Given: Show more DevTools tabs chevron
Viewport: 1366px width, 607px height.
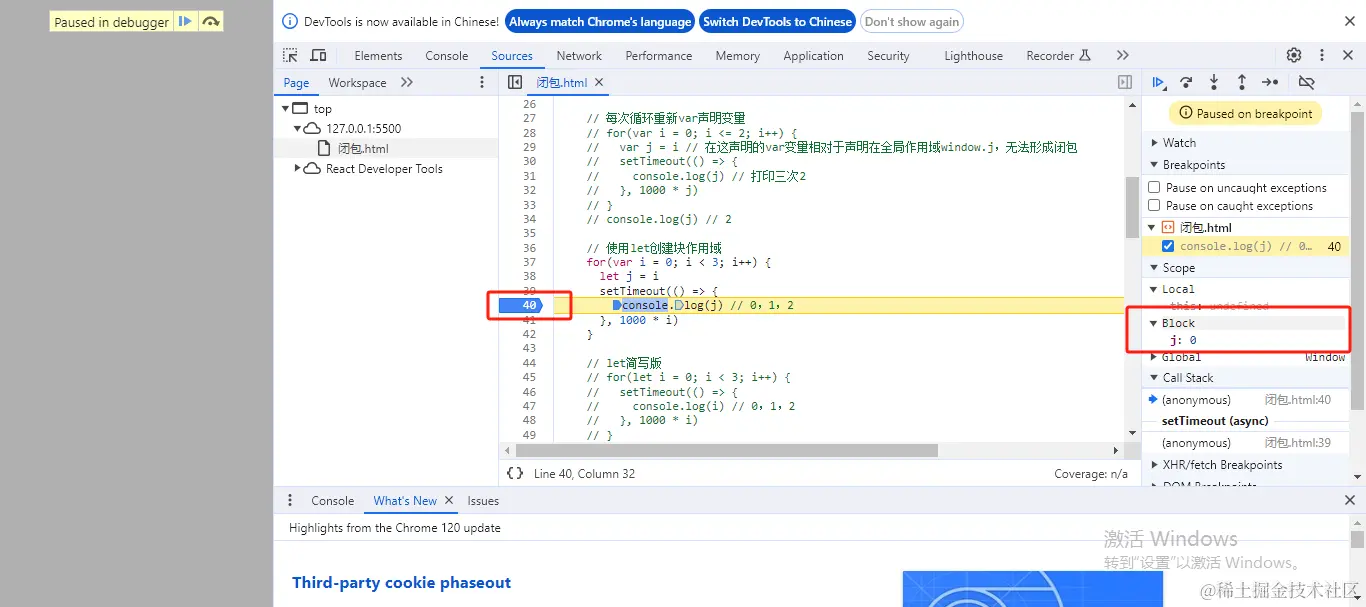Looking at the screenshot, I should coord(1123,55).
